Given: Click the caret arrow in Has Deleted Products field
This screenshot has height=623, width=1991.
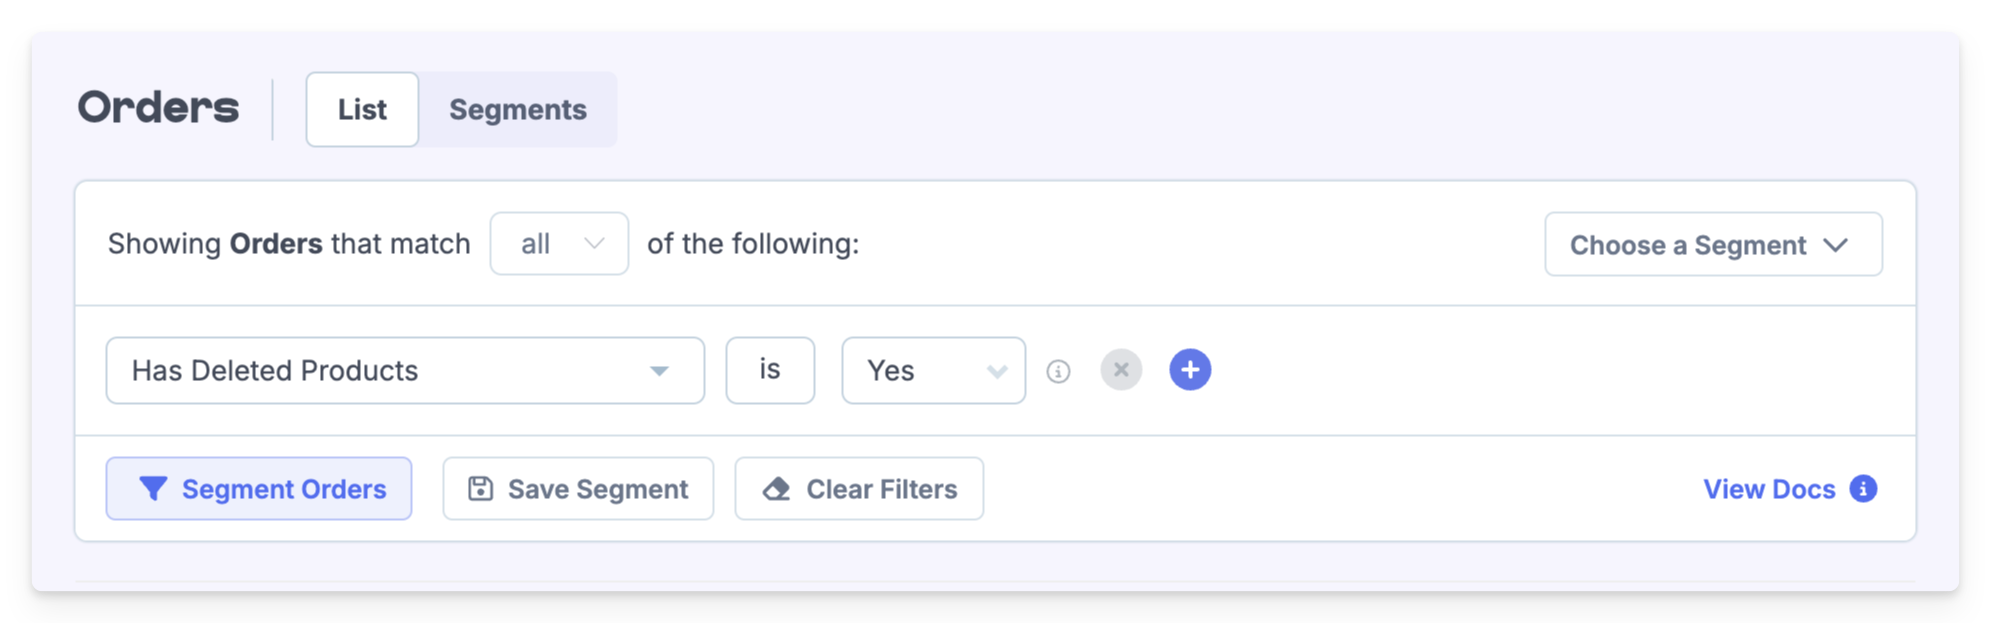Looking at the screenshot, I should click(x=659, y=371).
